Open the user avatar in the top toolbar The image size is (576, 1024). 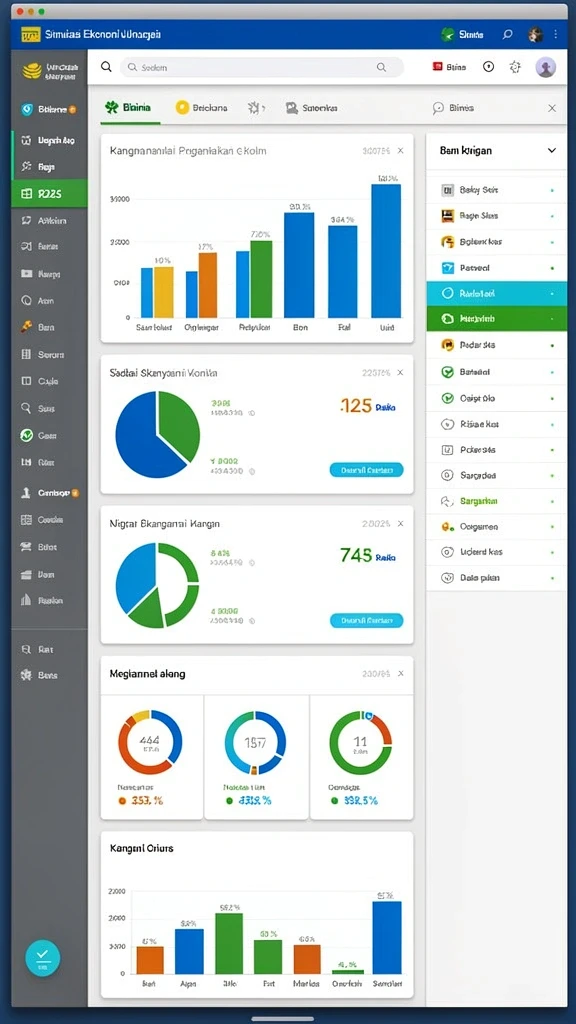click(545, 67)
